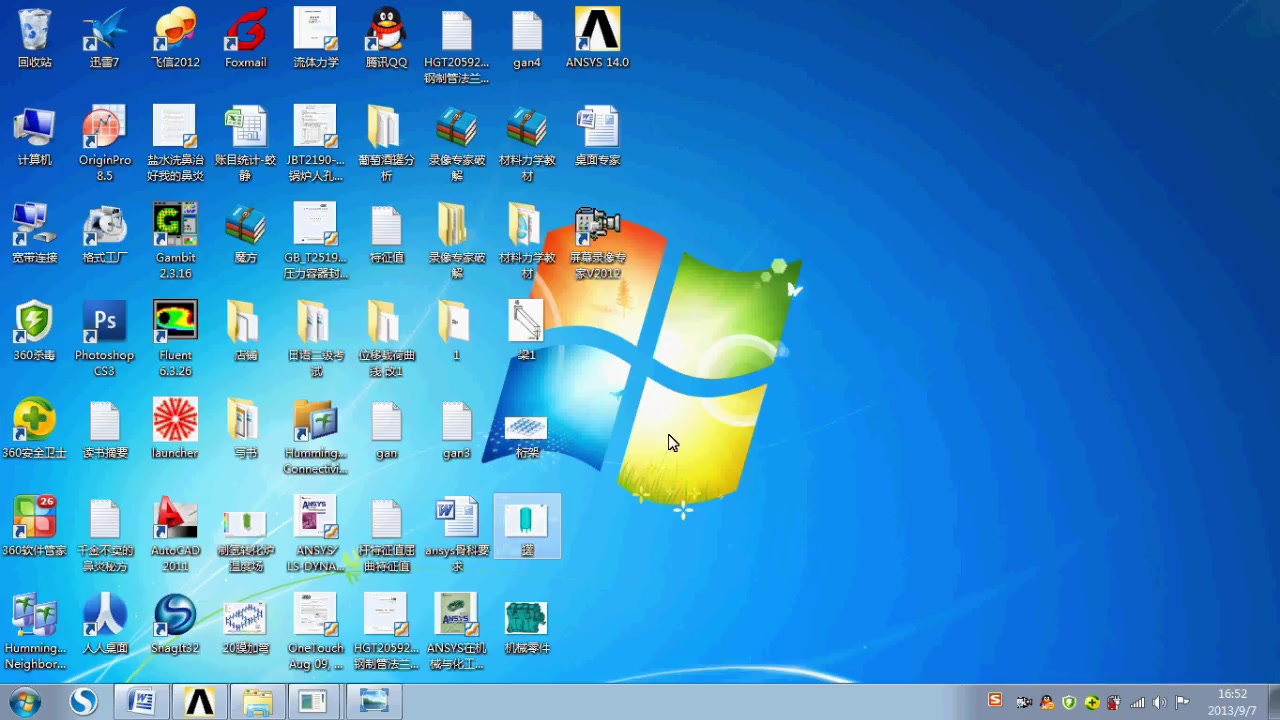1280x720 pixels.
Task: Open the launcher red starburst icon
Action: click(175, 430)
